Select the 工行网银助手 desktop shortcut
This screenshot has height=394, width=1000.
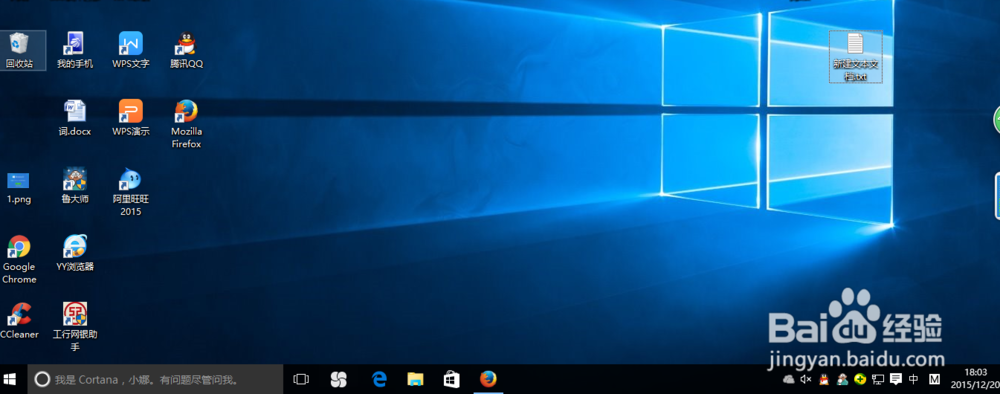(75, 327)
